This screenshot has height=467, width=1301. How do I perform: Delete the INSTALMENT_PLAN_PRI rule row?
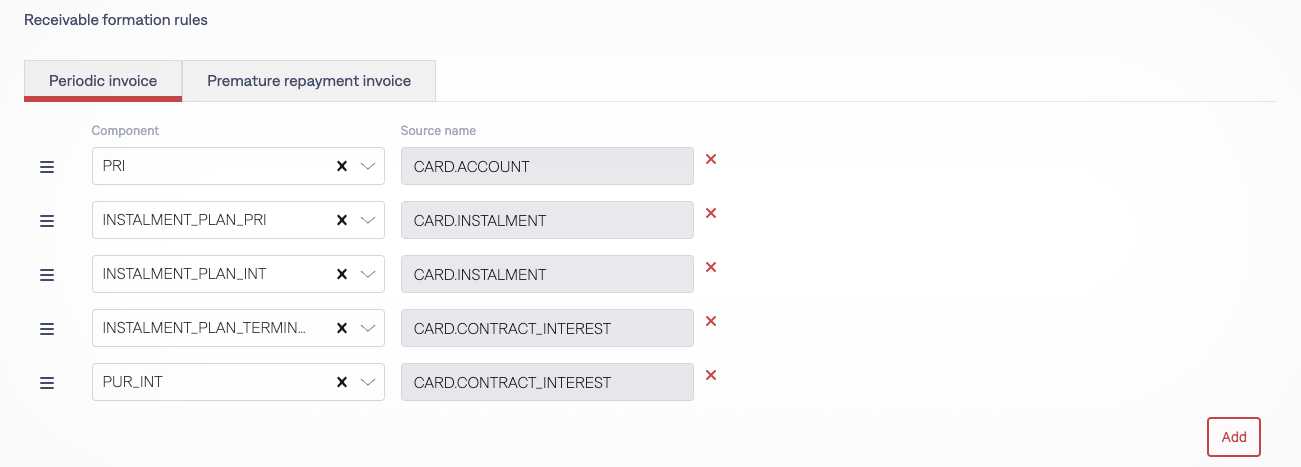tap(711, 213)
